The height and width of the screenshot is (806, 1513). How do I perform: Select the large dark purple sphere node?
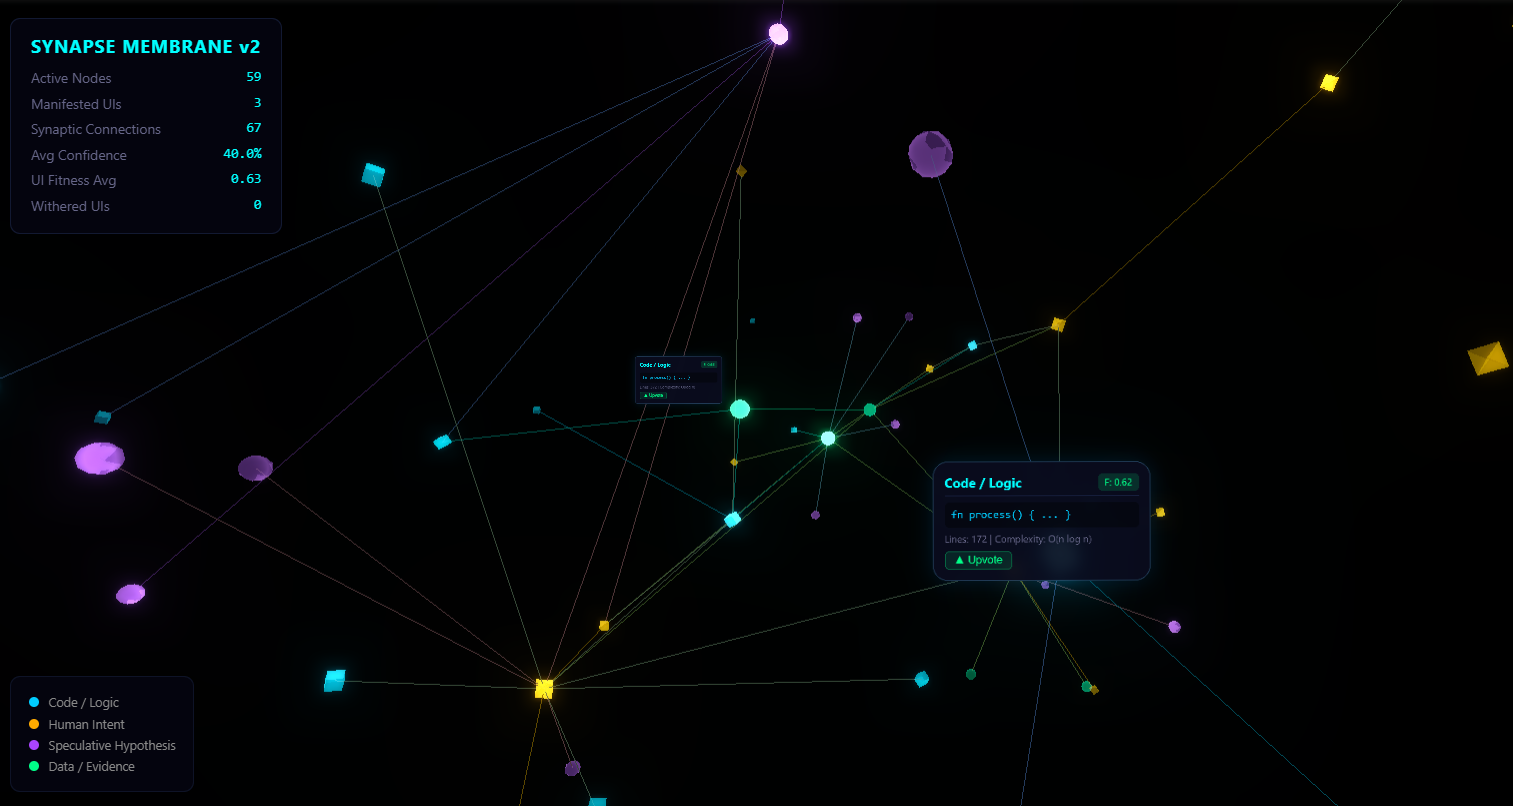click(930, 154)
